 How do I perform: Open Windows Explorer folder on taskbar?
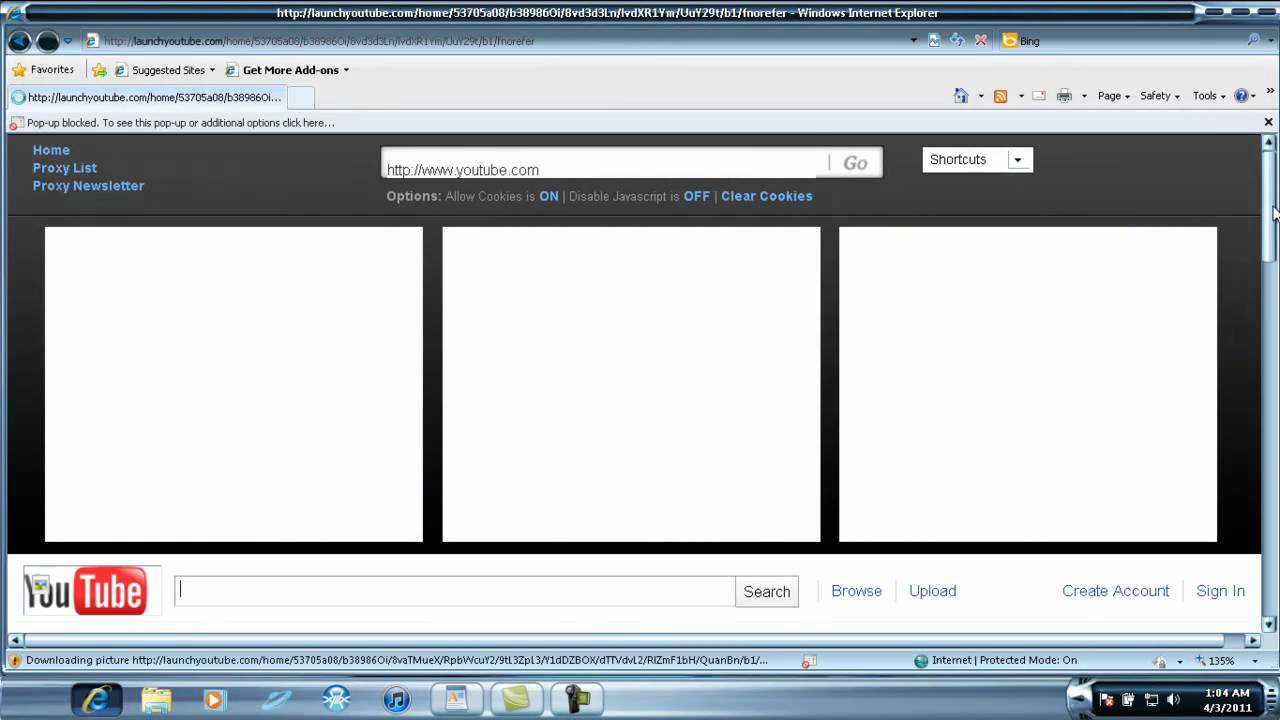click(x=156, y=699)
